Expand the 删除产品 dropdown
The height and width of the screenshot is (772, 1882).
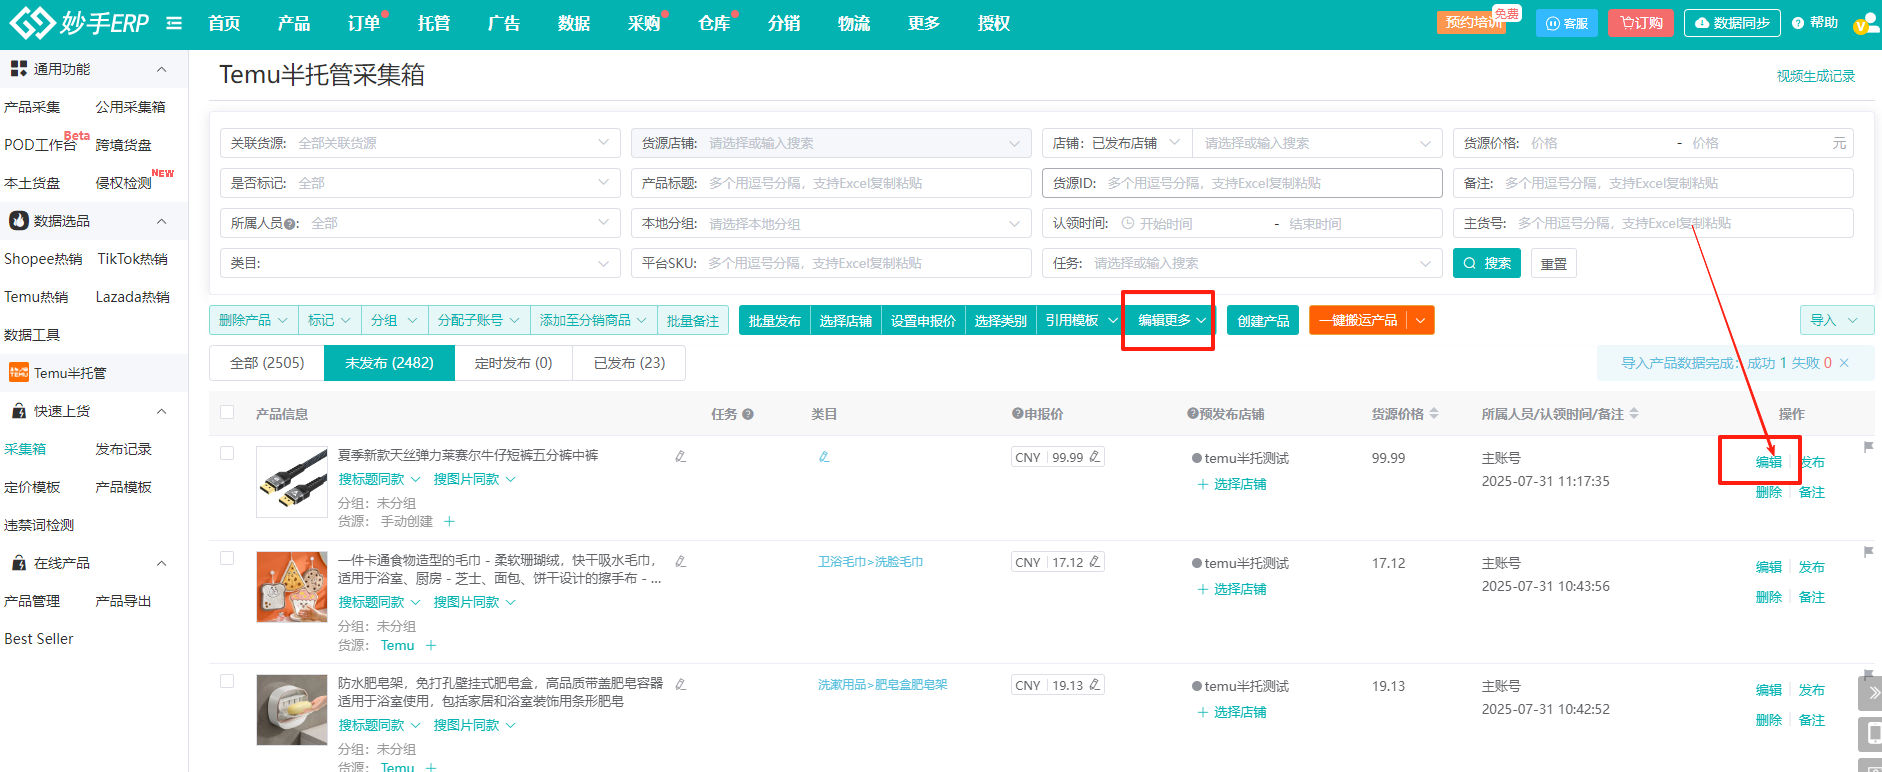click(x=254, y=320)
